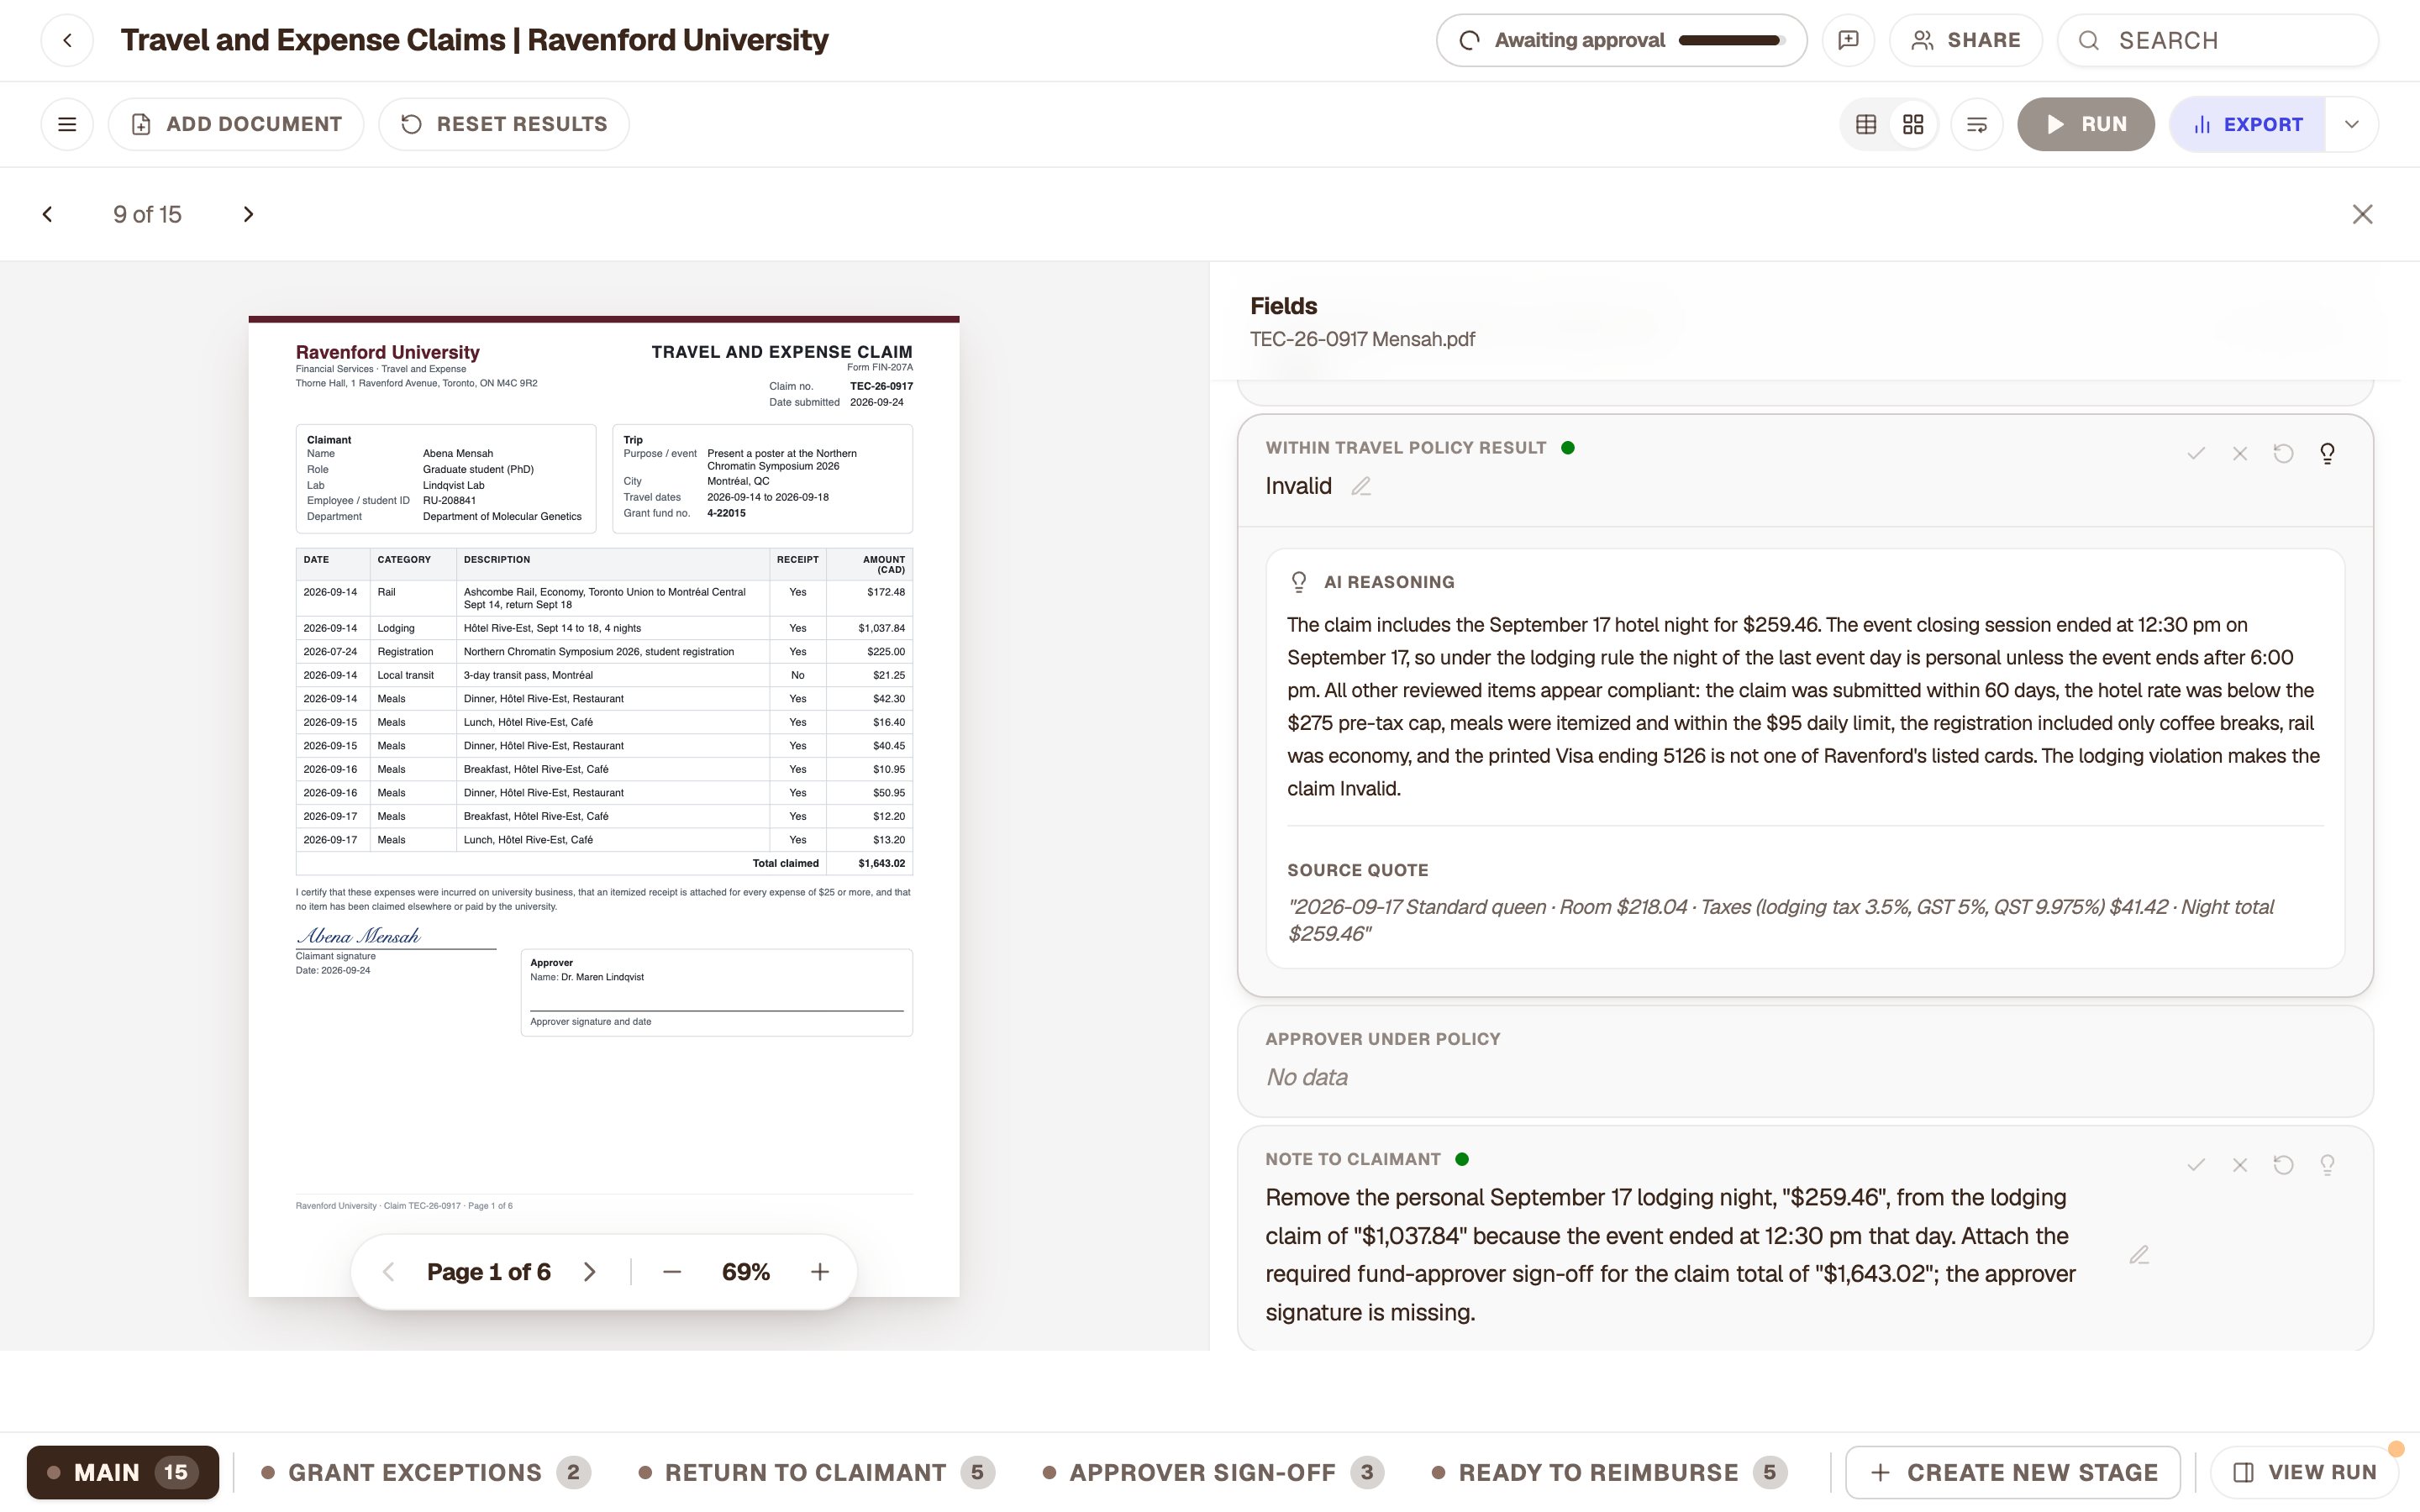Open the hamburger menu in the toolbar

(67, 124)
